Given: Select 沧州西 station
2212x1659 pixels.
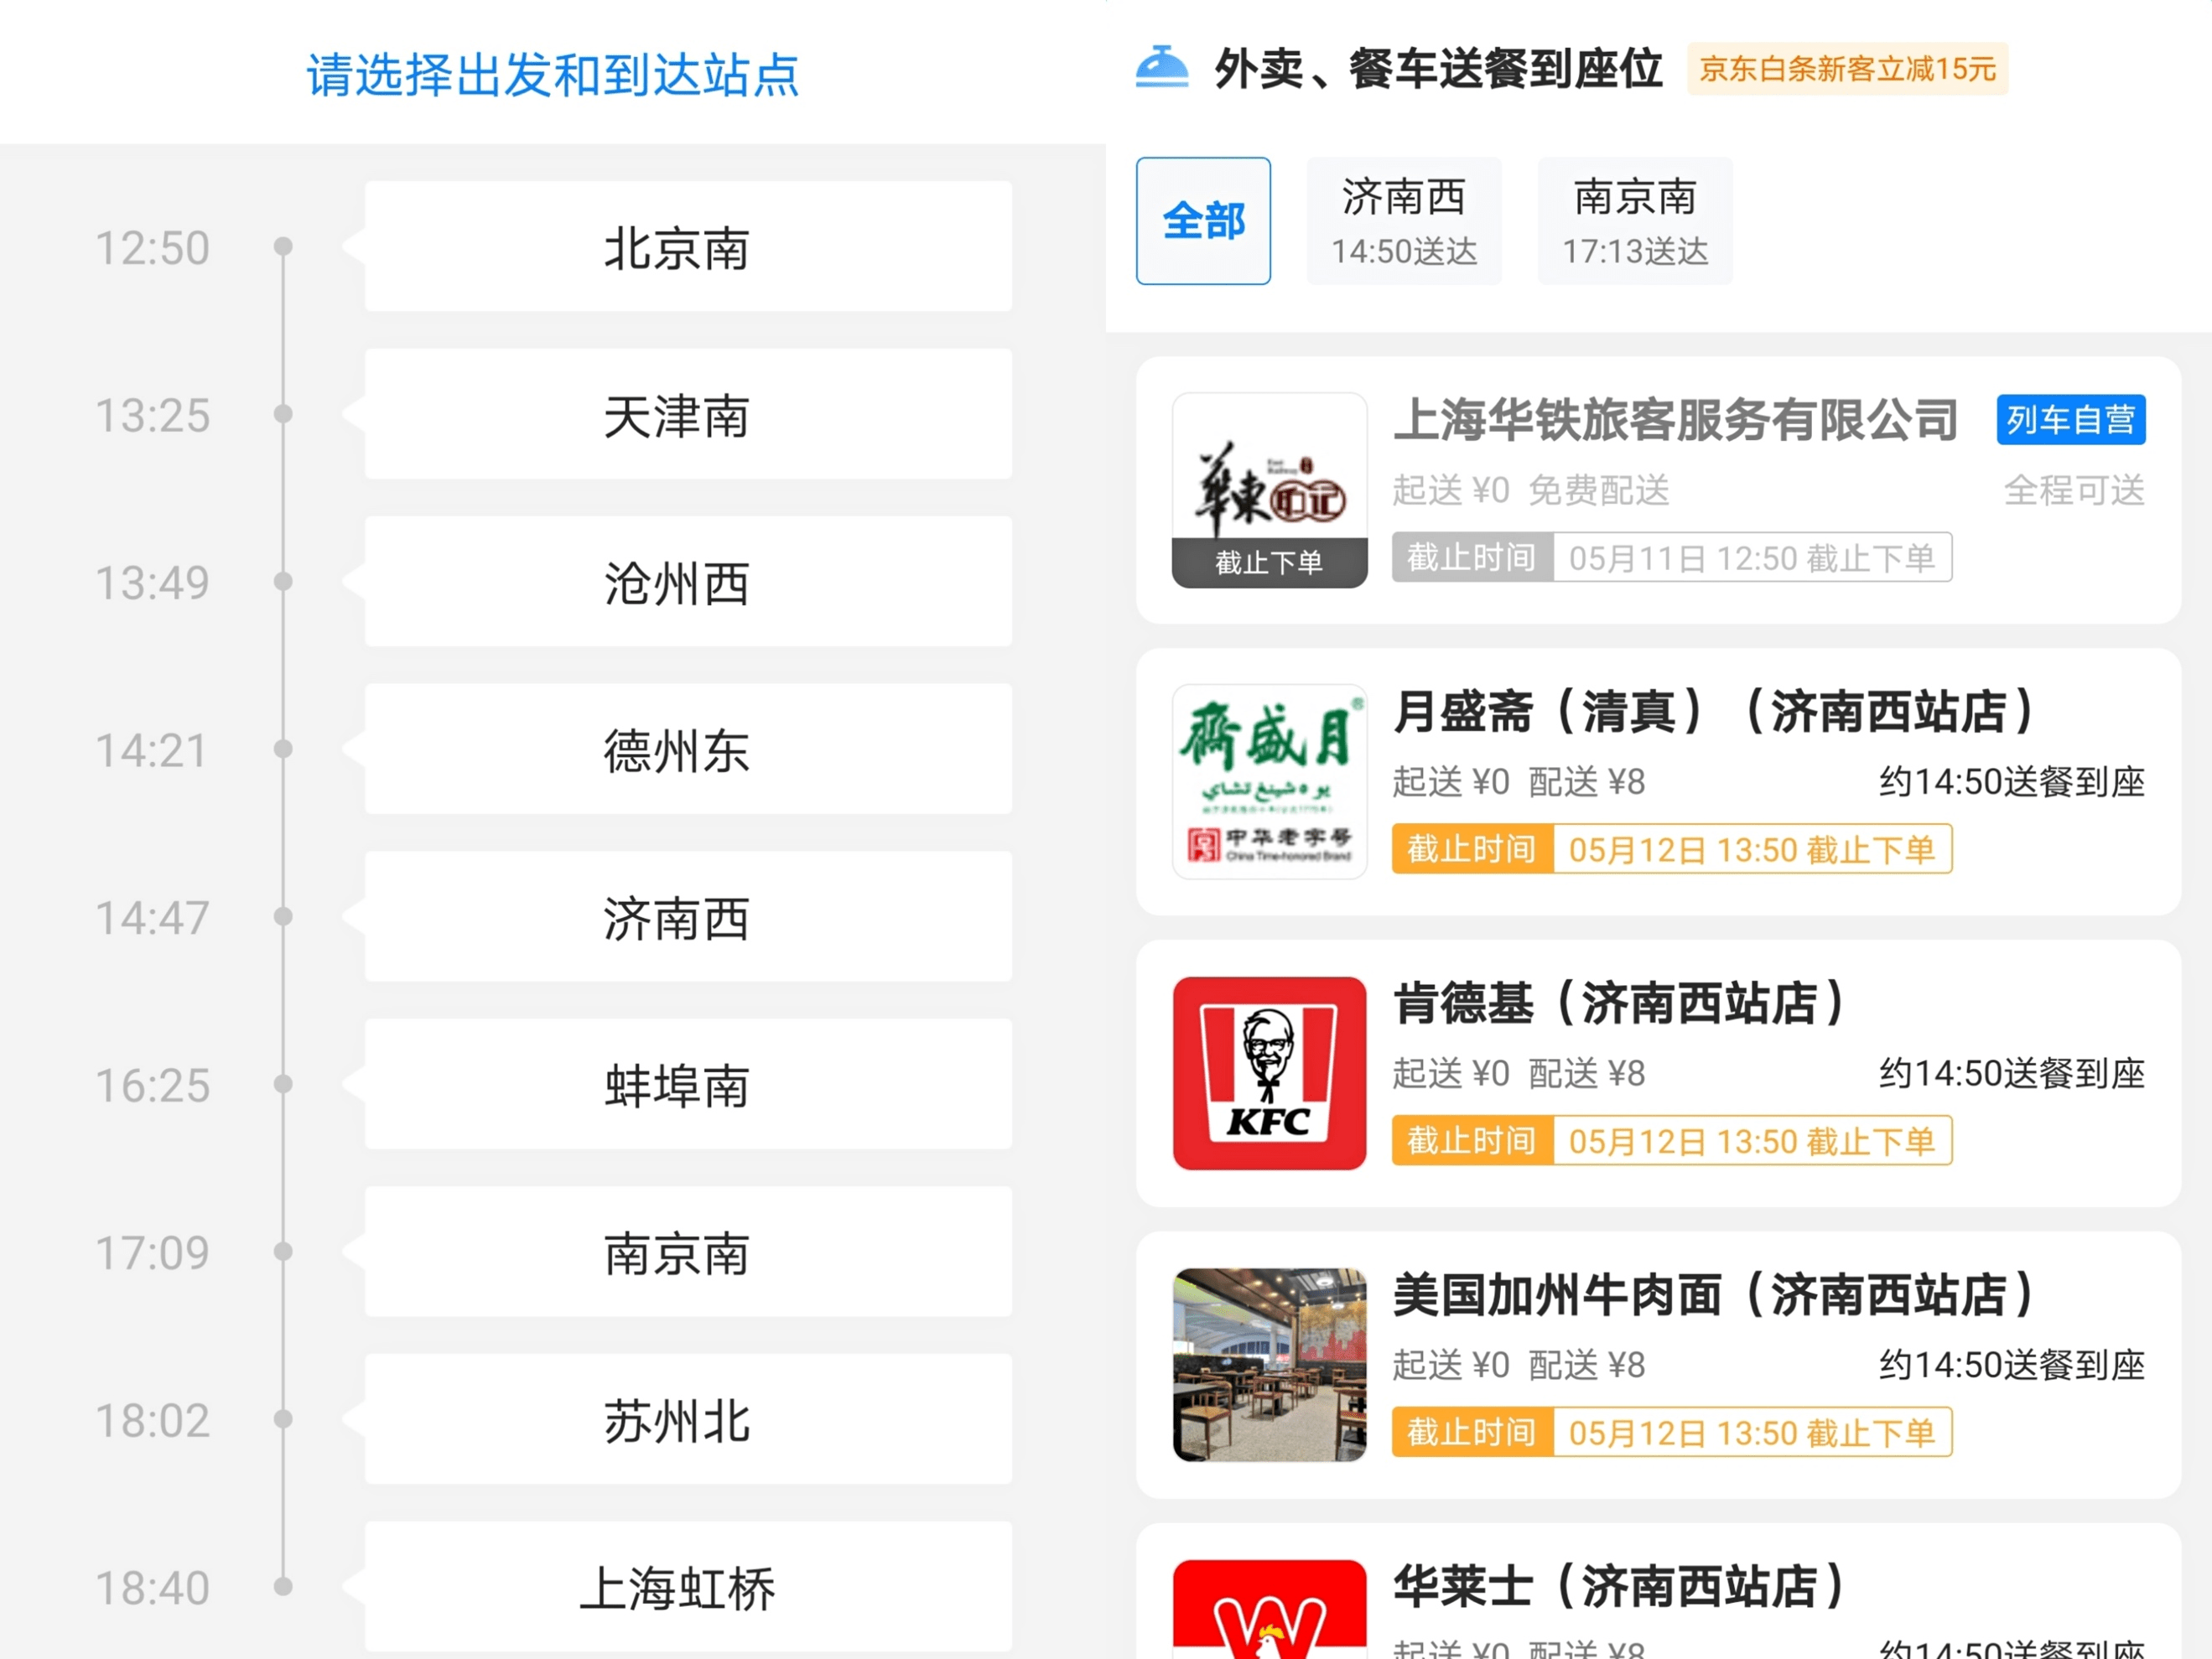Looking at the screenshot, I should pyautogui.click(x=688, y=582).
